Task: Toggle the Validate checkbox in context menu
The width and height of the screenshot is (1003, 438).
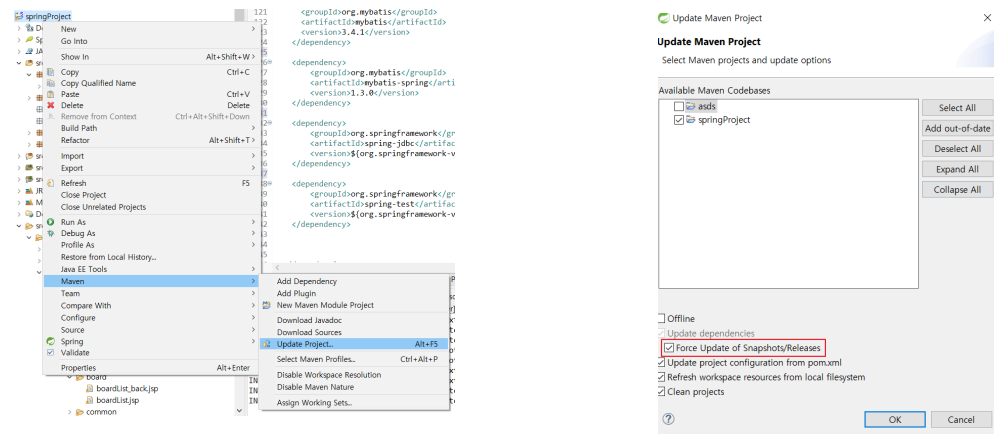Action: pos(51,352)
